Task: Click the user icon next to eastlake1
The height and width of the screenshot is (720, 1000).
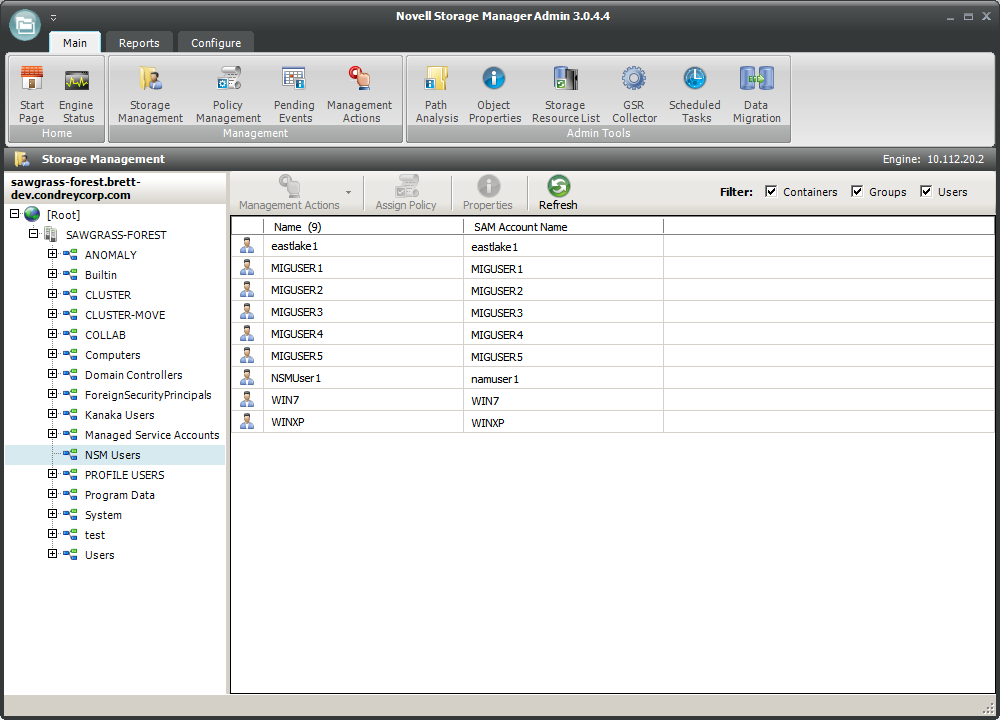Action: 247,246
